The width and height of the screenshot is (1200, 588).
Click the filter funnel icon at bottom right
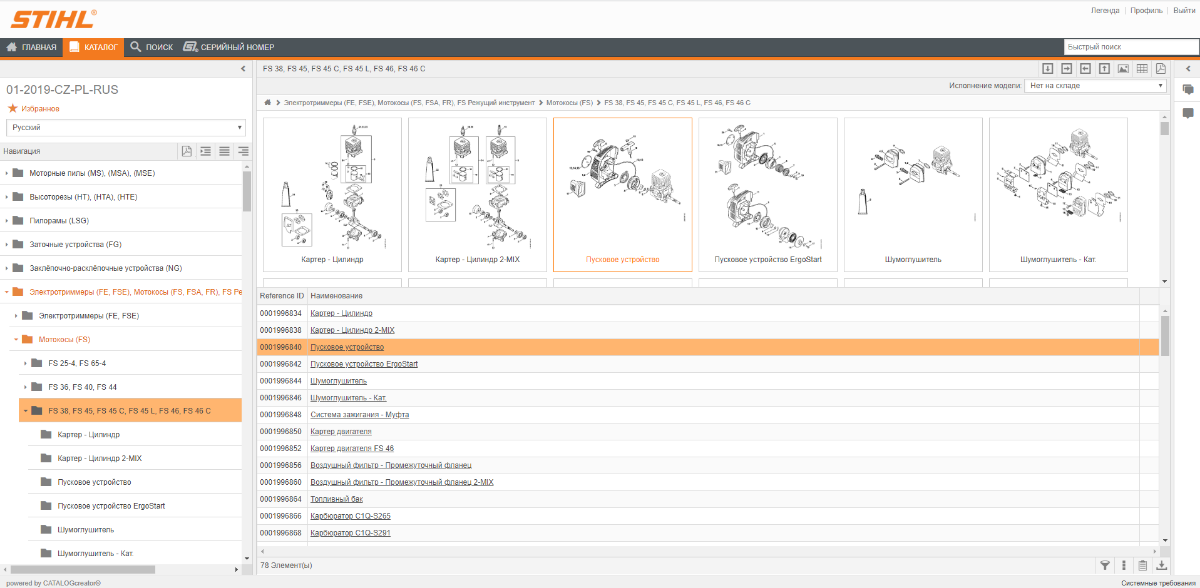1105,565
